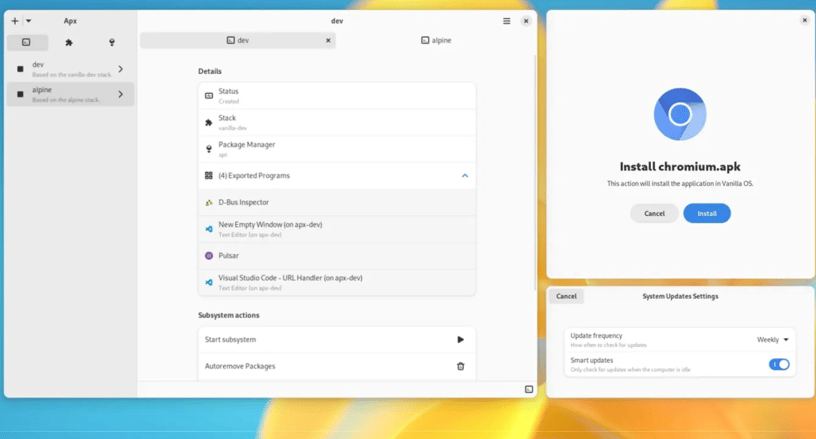Click the Apx window vertical scrollbar
The height and width of the screenshot is (439, 816).
(x=535, y=172)
